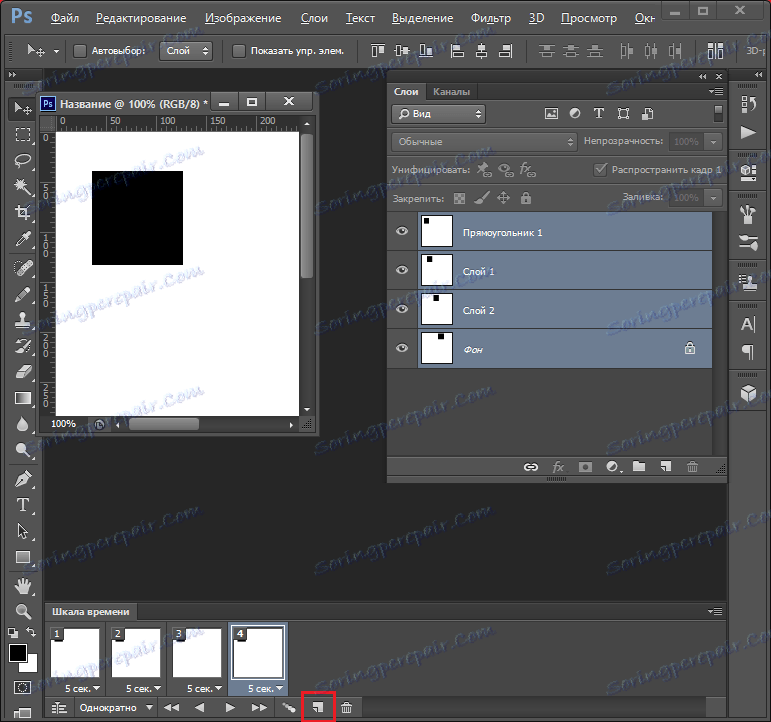Select the Lasso tool
Image resolution: width=771 pixels, height=722 pixels.
22,160
